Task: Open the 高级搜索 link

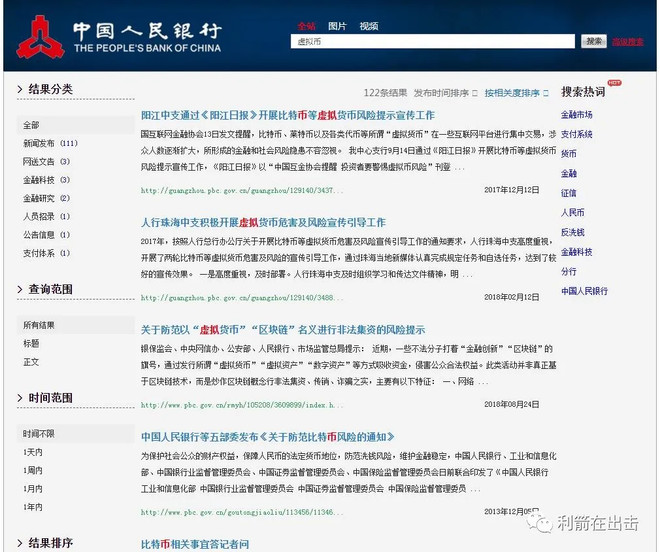Action: 627,42
